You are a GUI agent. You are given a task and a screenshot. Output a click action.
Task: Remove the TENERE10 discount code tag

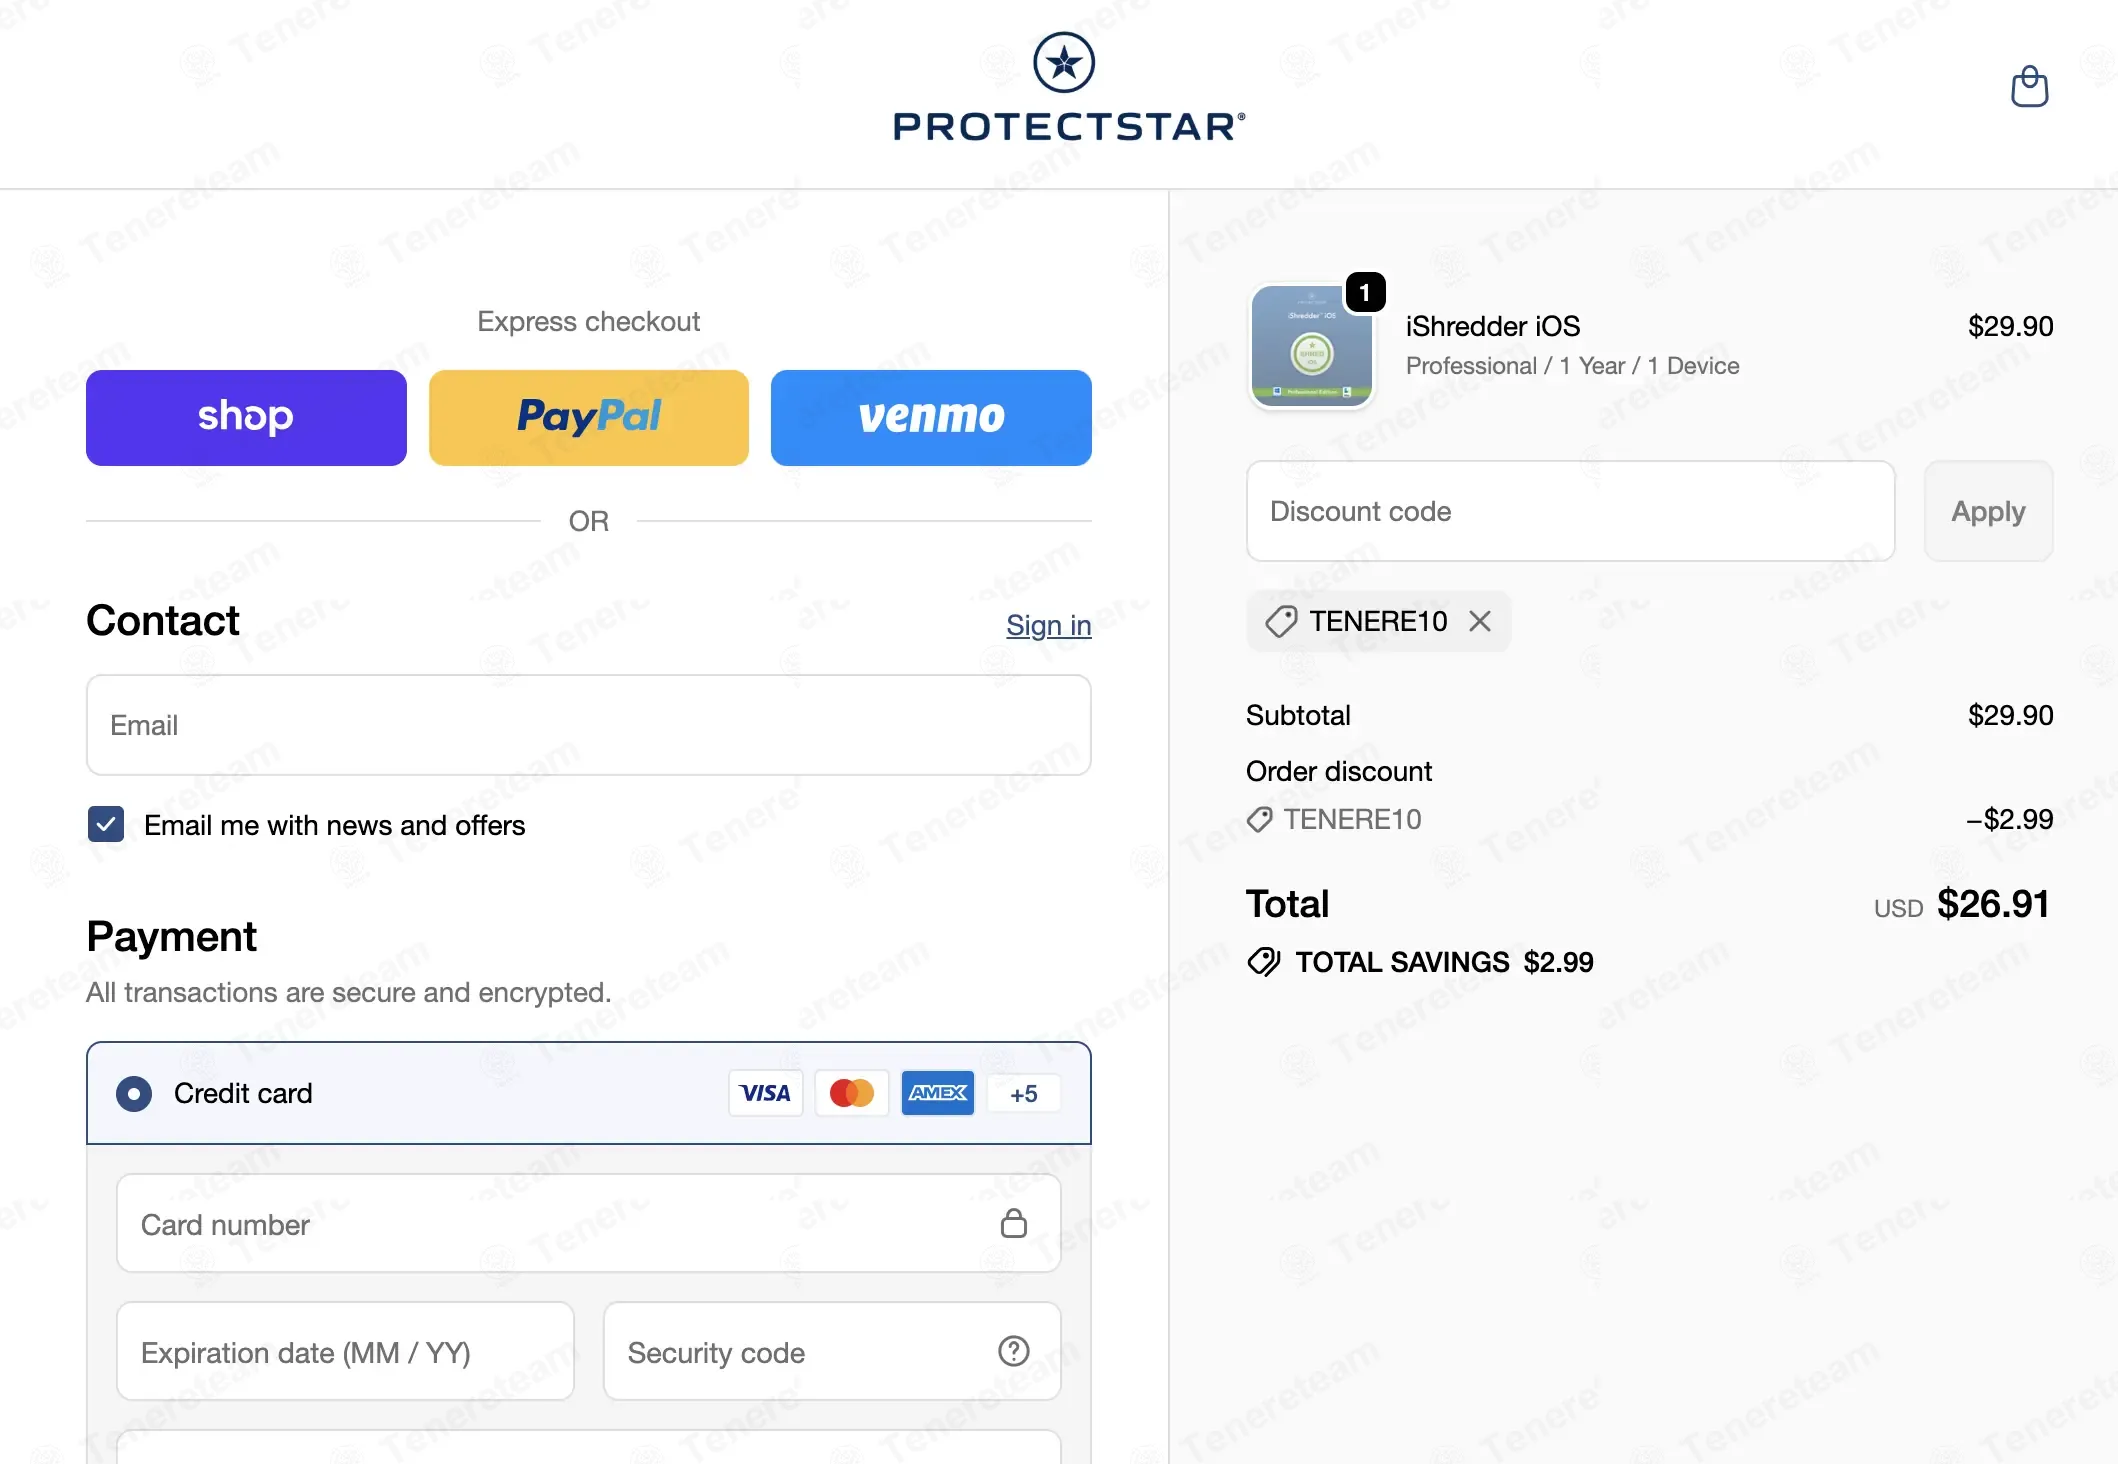1480,621
